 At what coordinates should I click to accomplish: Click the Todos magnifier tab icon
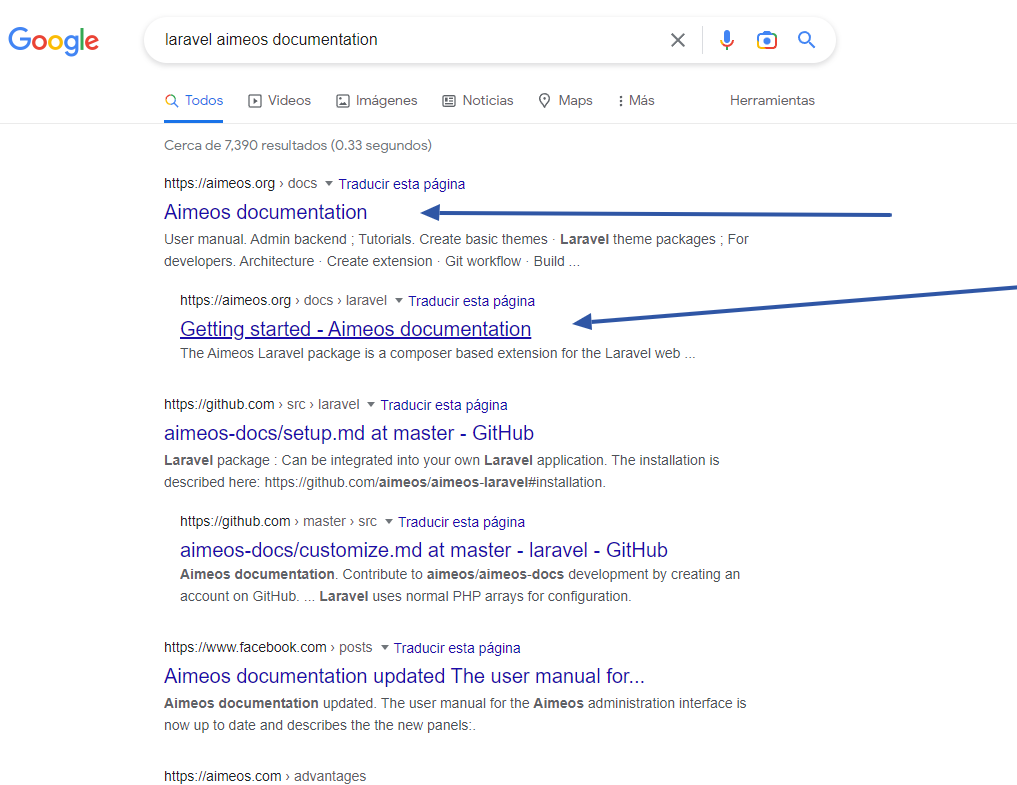coord(171,101)
